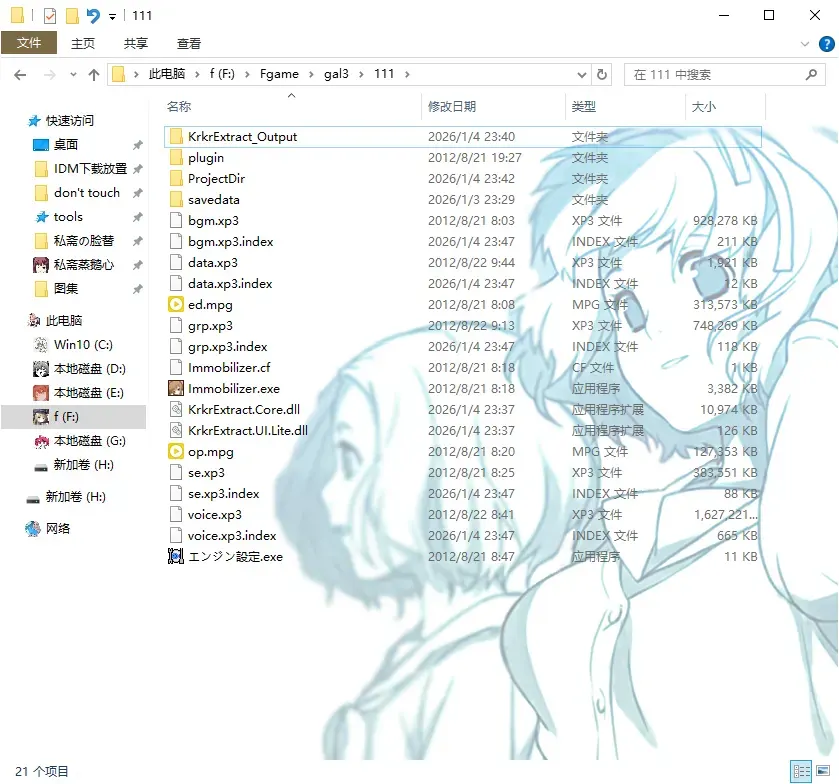Image resolution: width=839 pixels, height=784 pixels.
Task: Select the savedata folder icon
Action: click(176, 200)
